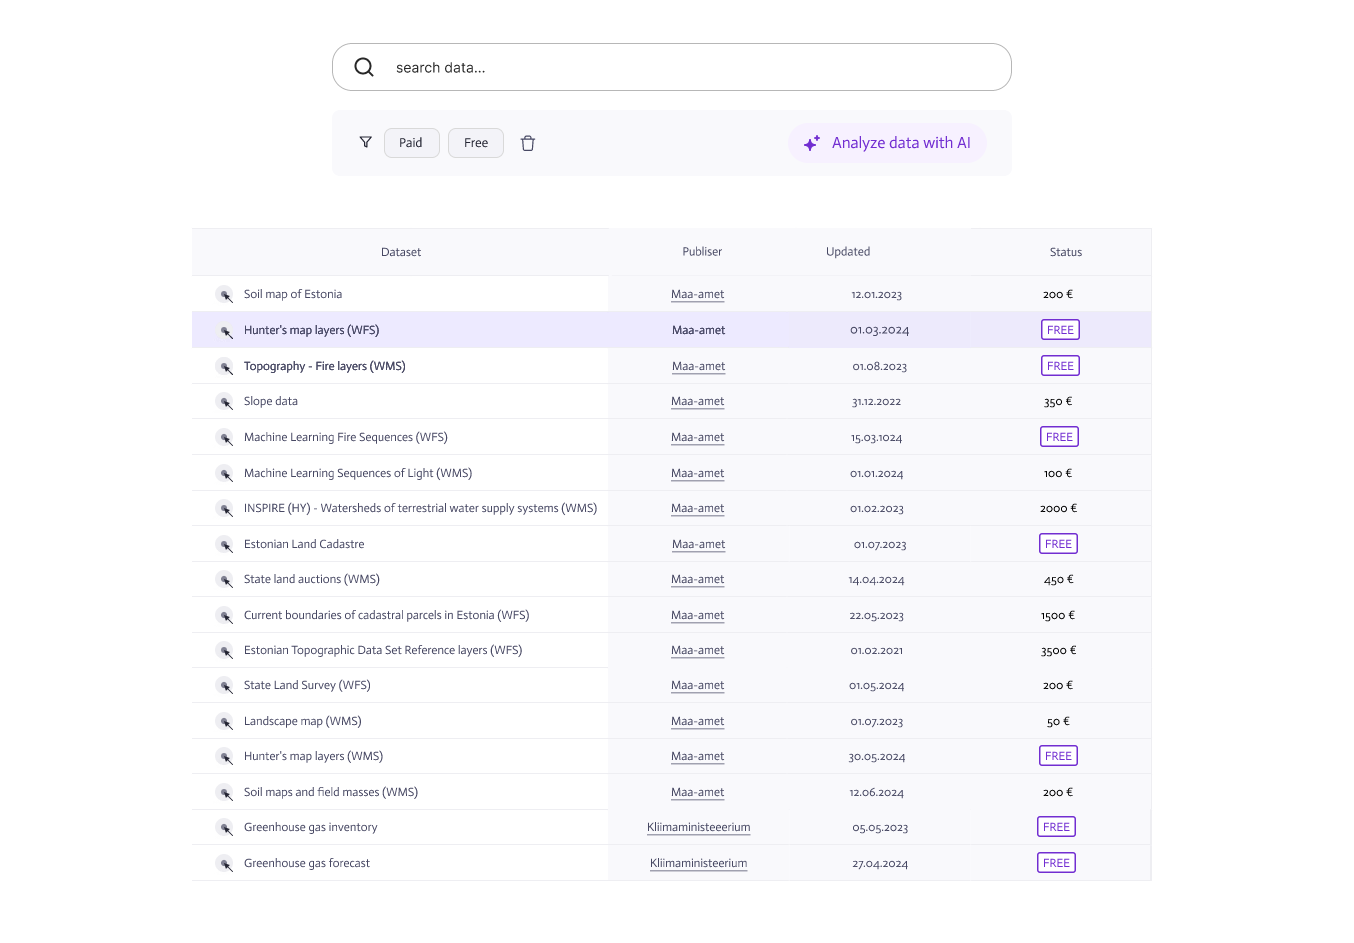Click icon beside Machine Learning Sequences of Light
This screenshot has height=943, width=1354.
(225, 473)
